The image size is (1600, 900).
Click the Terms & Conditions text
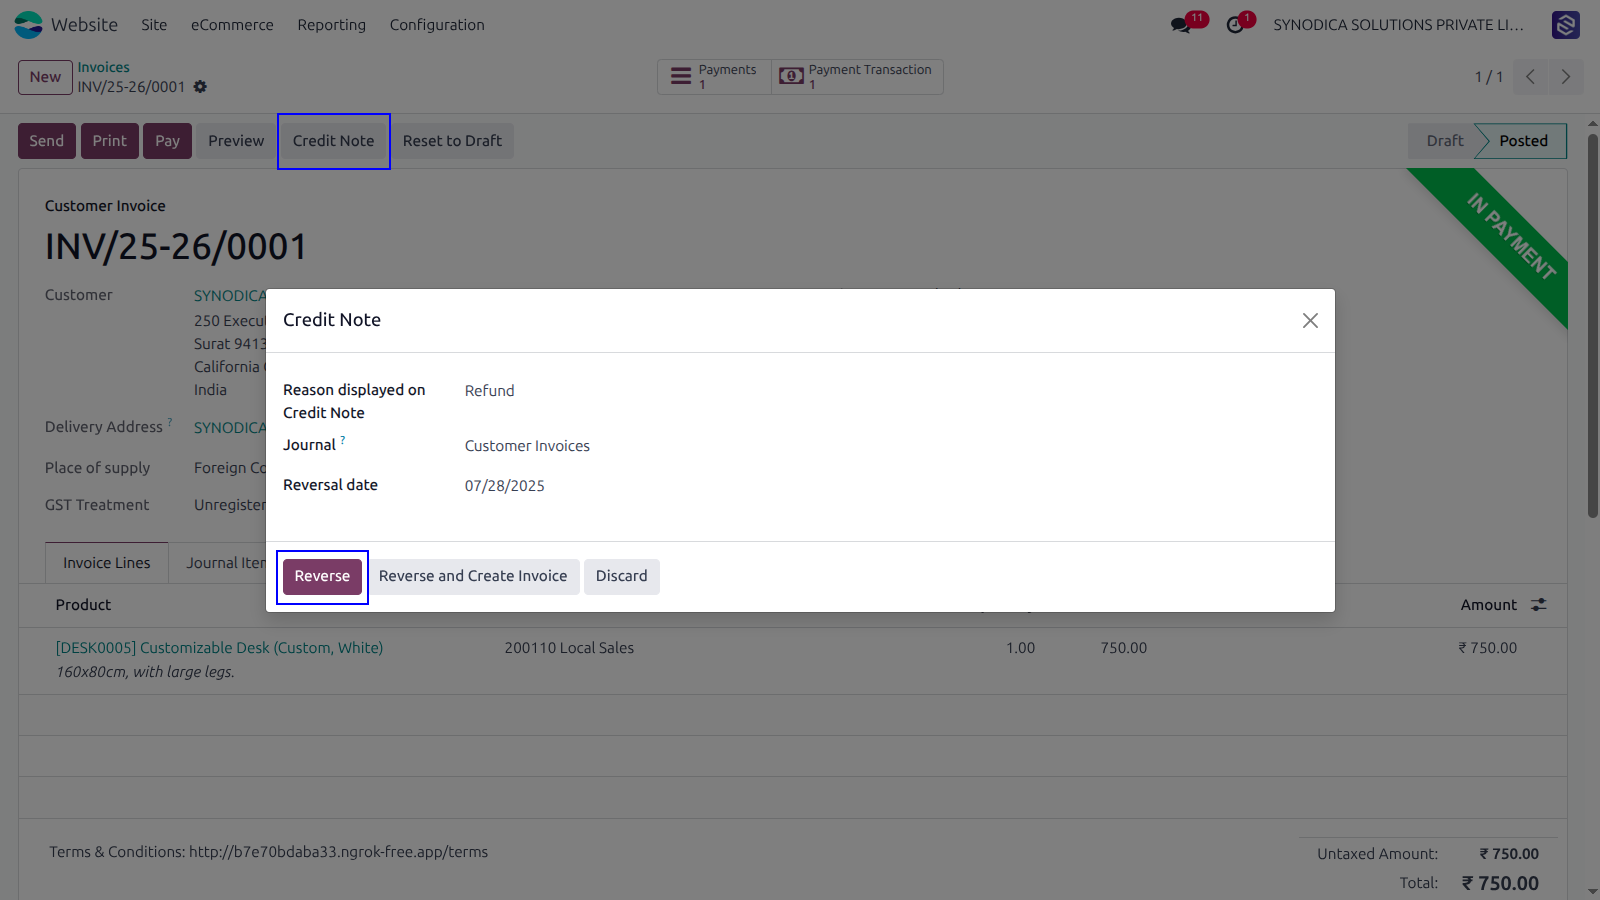[269, 852]
